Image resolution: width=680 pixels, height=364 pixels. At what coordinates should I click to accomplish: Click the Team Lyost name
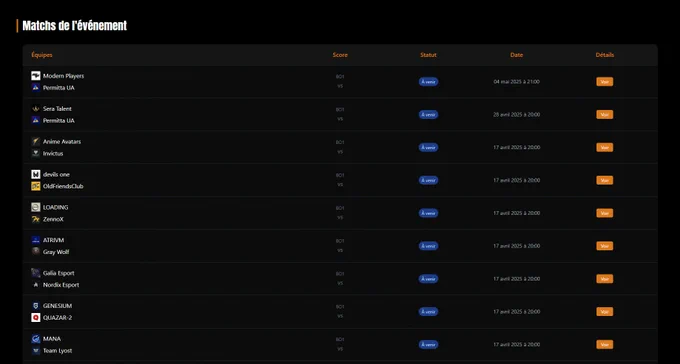(x=57, y=351)
